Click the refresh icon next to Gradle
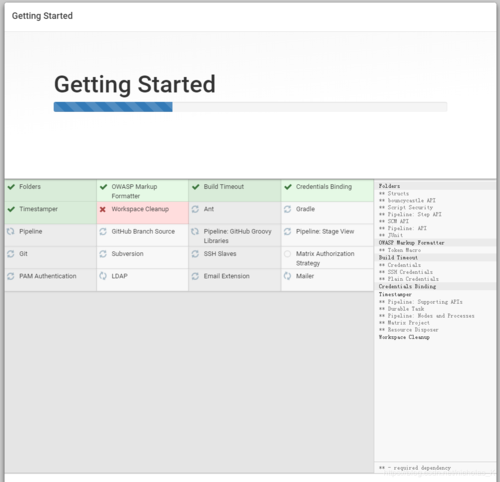This screenshot has height=482, width=500. [x=287, y=209]
